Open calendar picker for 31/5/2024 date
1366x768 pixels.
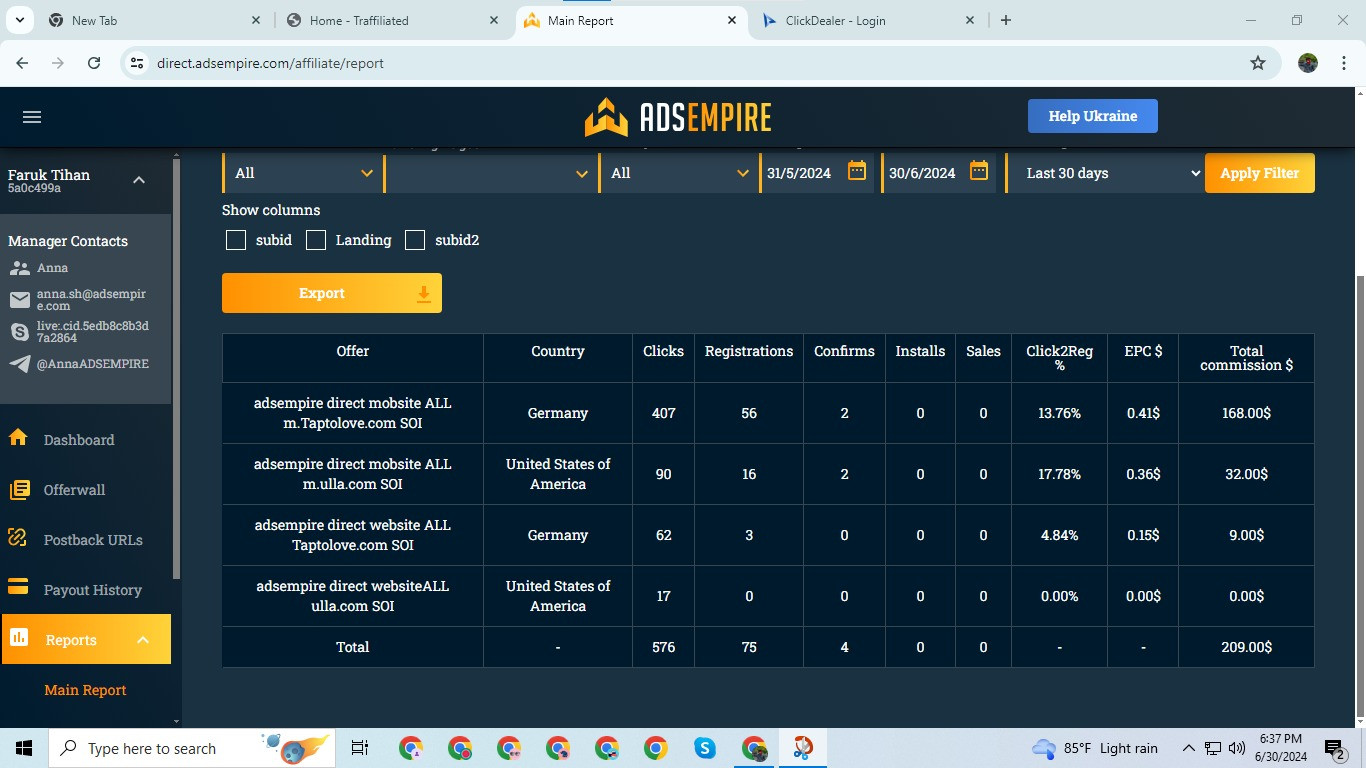tap(857, 171)
